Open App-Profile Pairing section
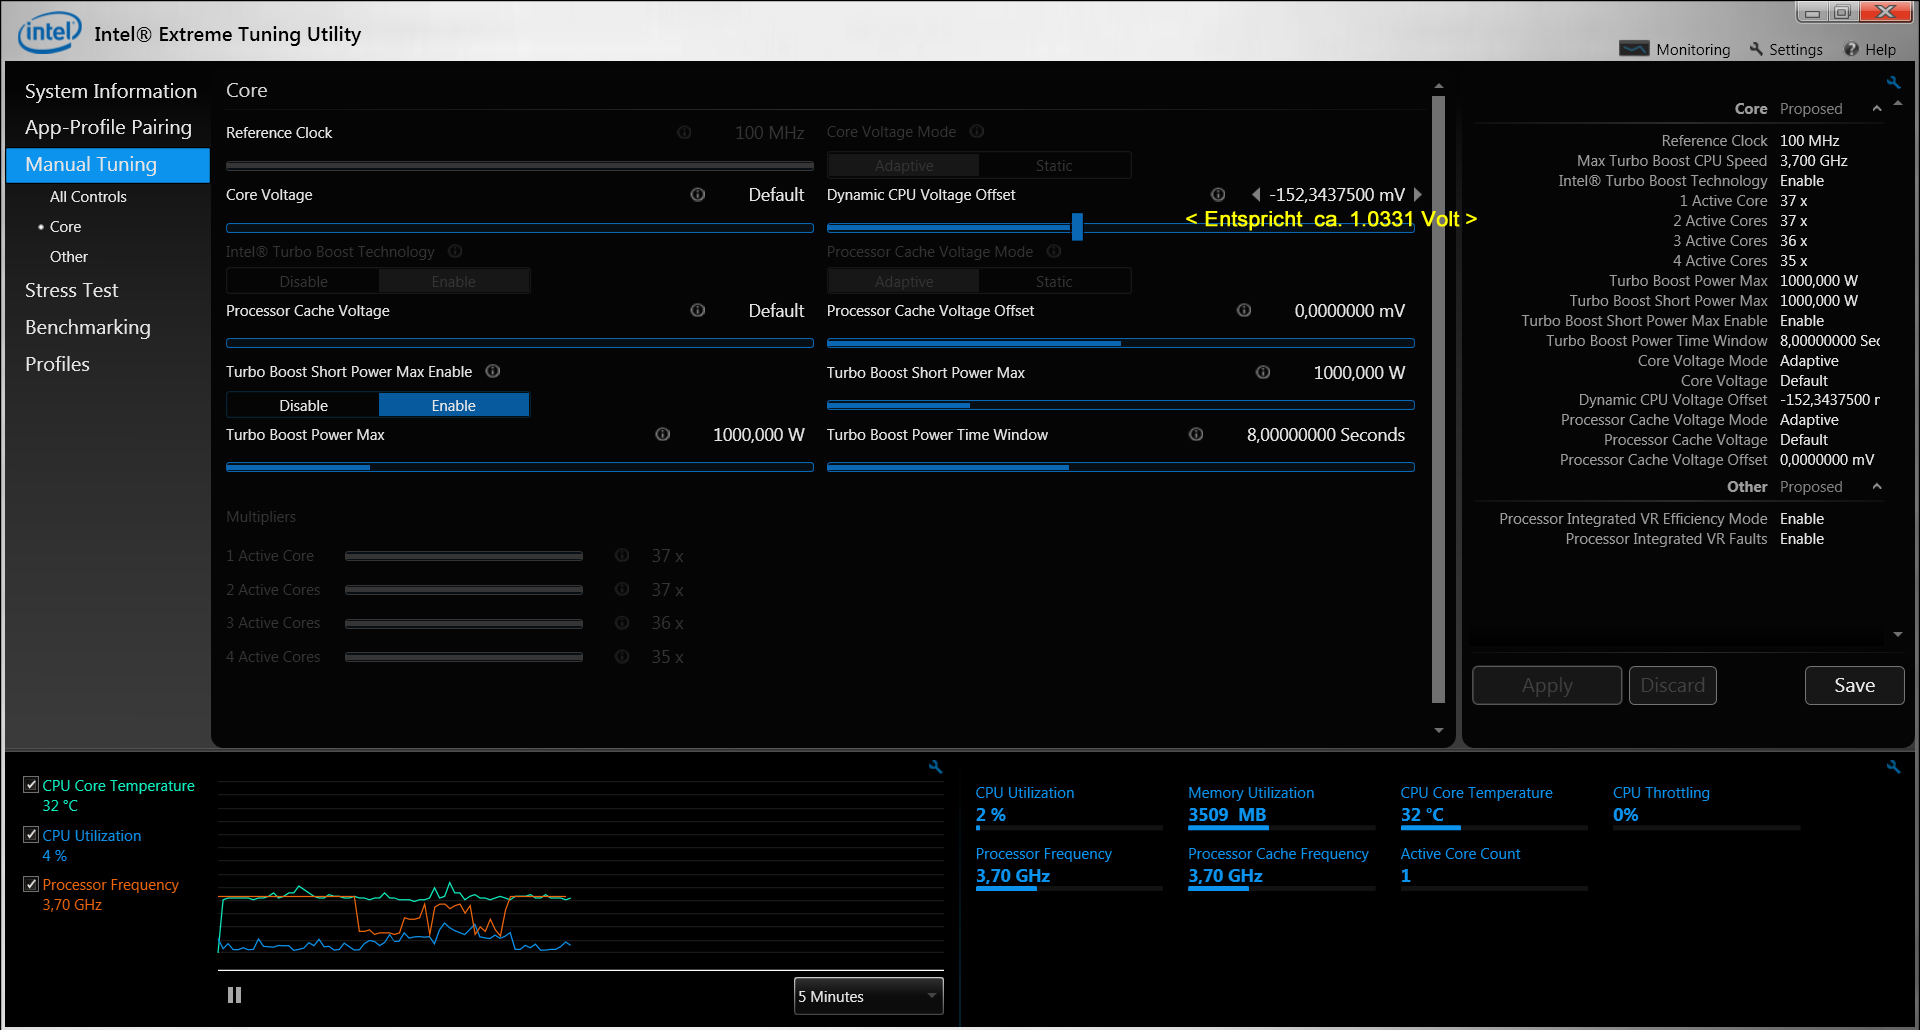Screen dimensions: 1920x1030 (108, 127)
